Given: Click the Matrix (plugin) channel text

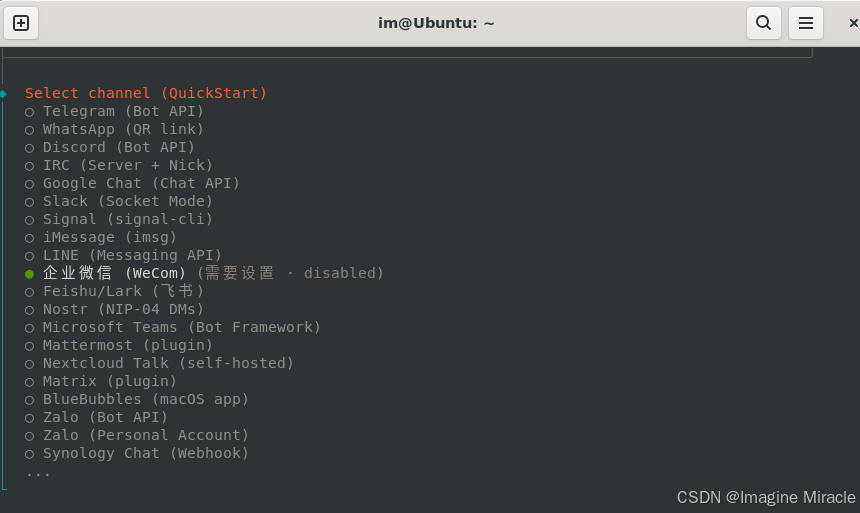Looking at the screenshot, I should 110,381.
